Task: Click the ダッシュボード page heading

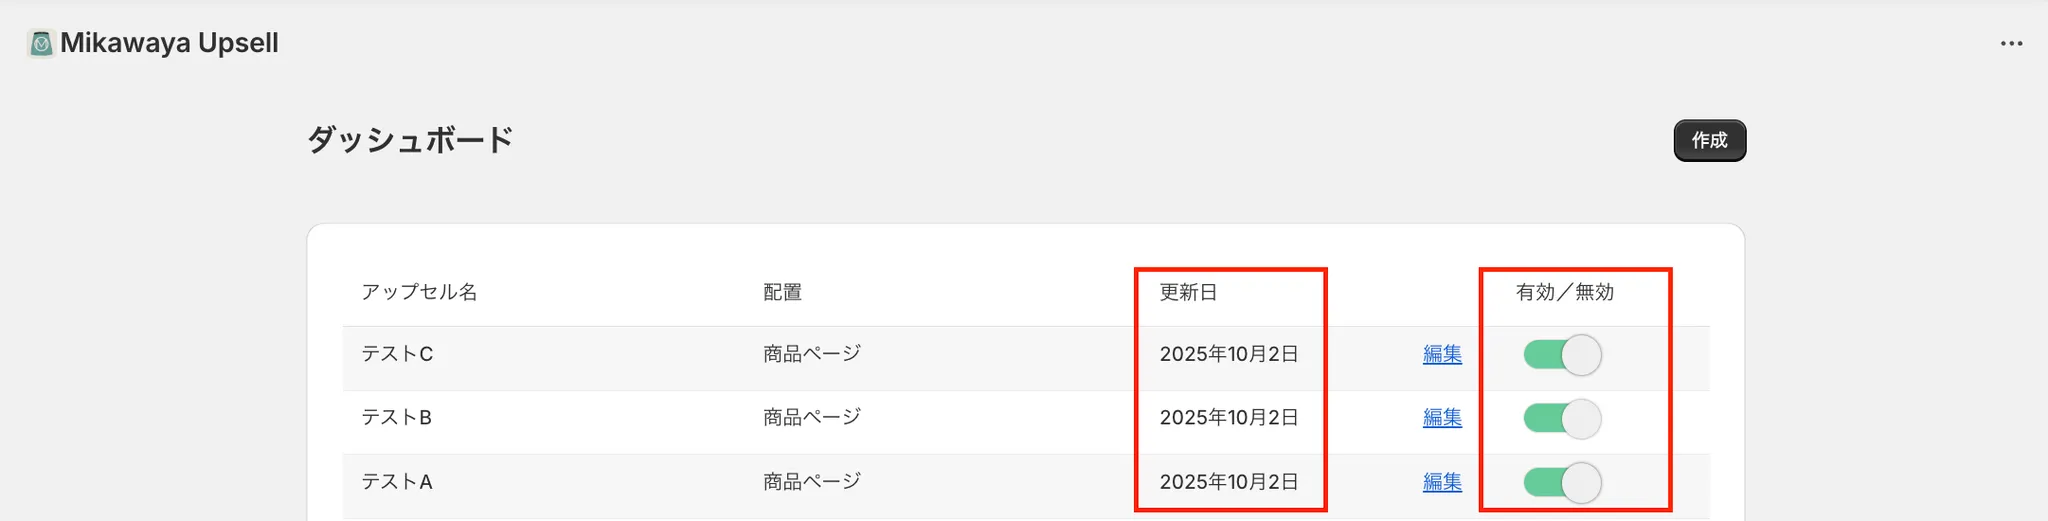Action: pos(410,139)
